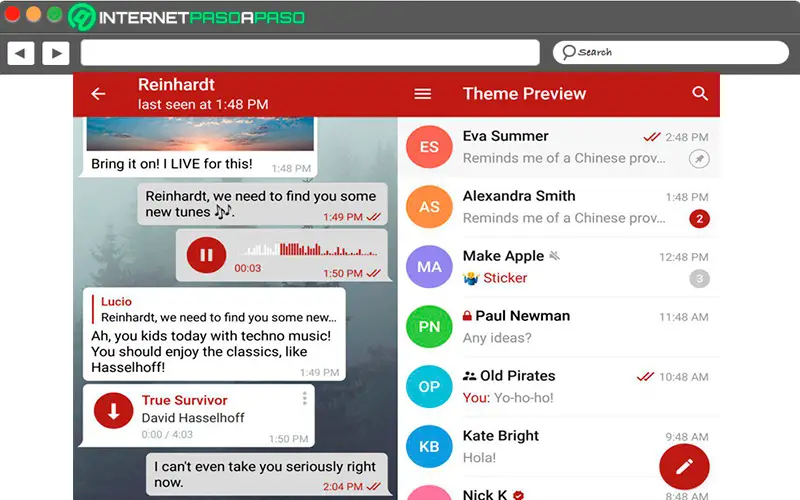
Task: Open Paul Newman's PN avatar
Action: 429,327
